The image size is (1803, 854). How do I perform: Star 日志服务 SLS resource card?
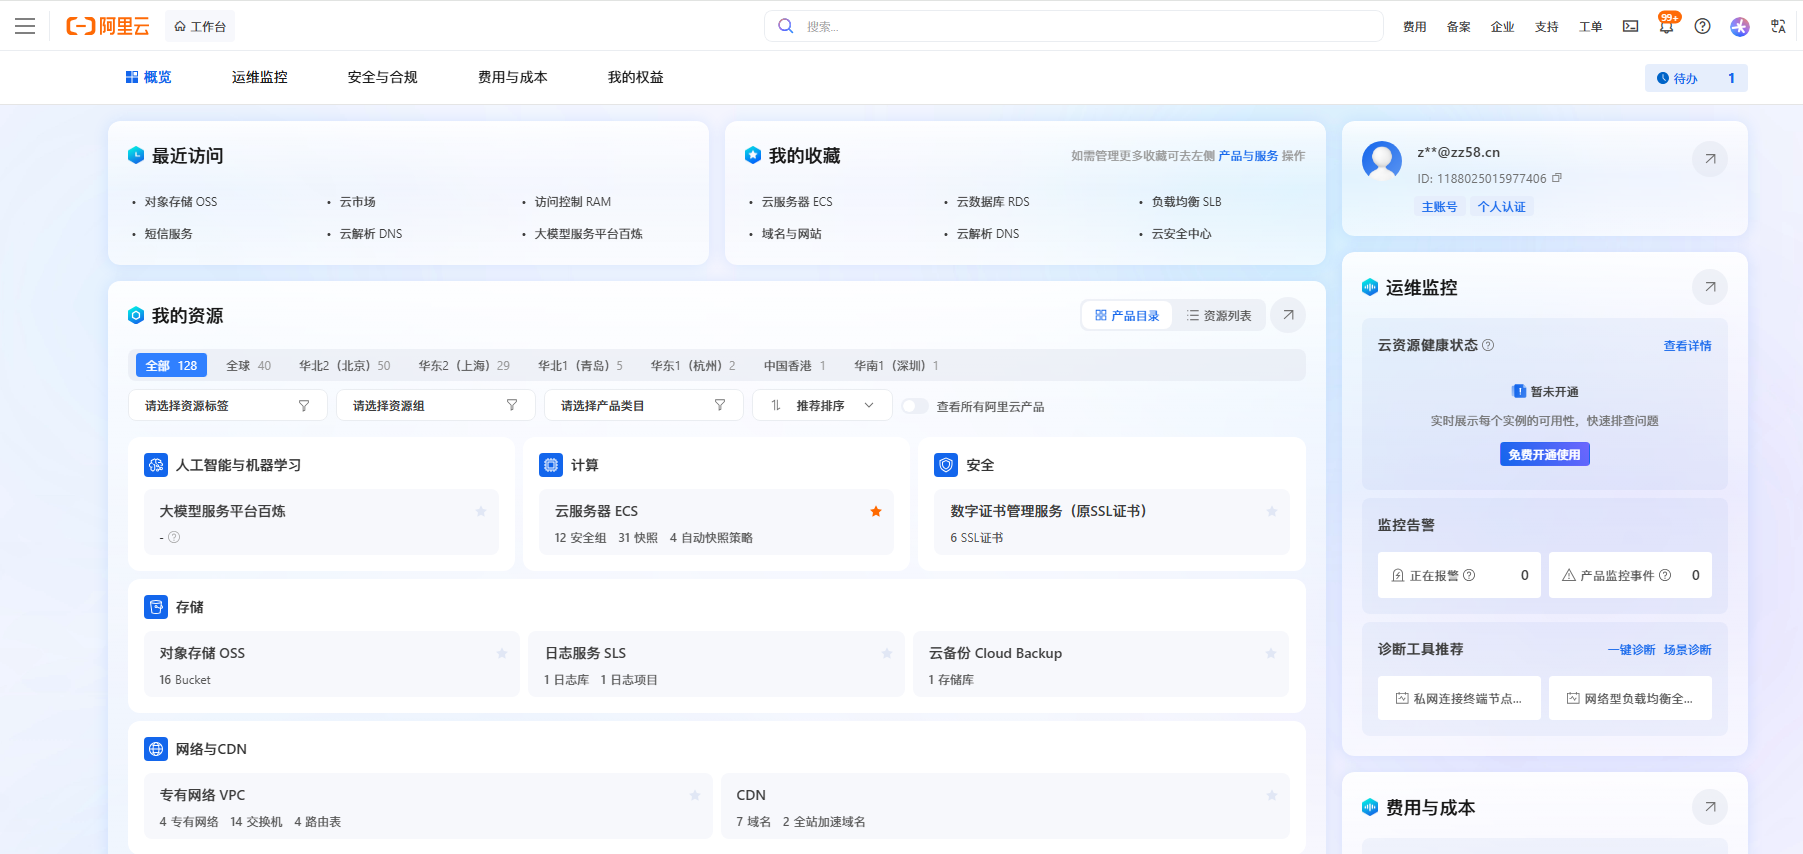887,653
